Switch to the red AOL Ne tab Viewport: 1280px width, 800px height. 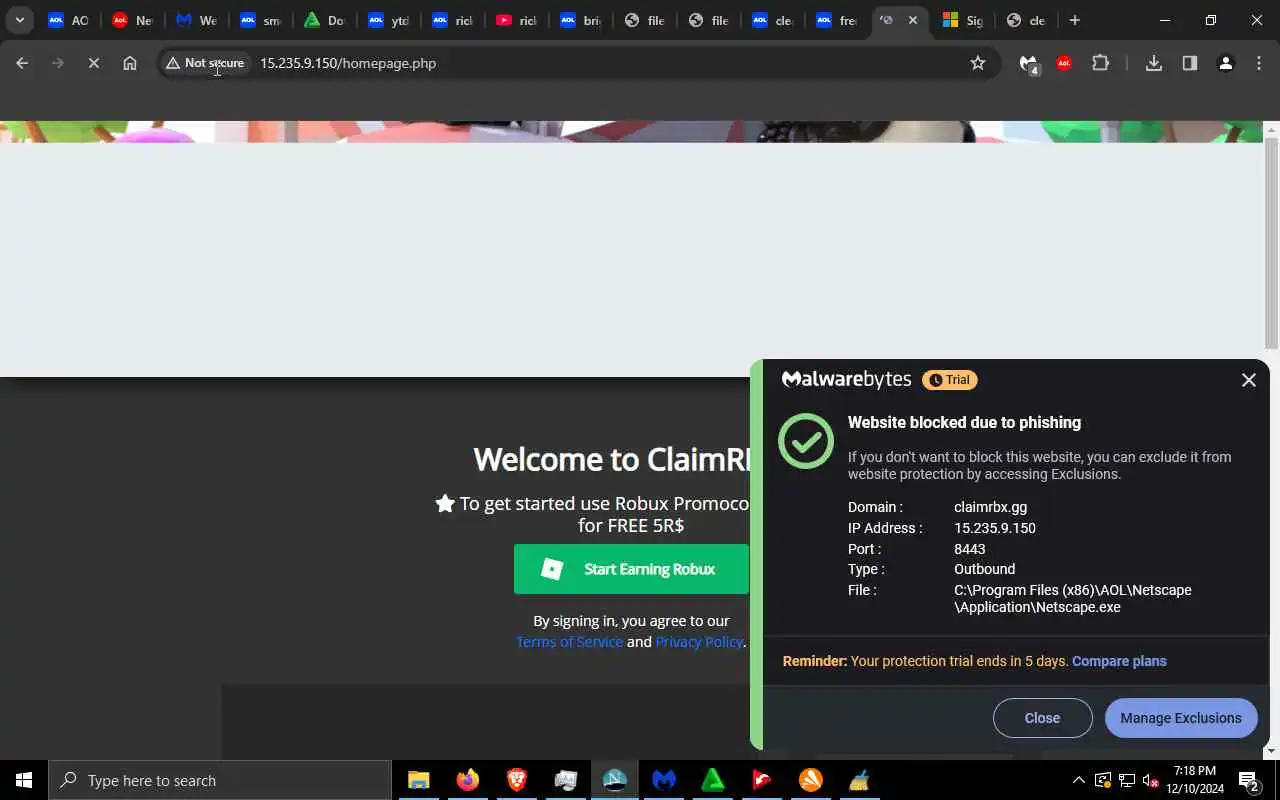[x=132, y=20]
